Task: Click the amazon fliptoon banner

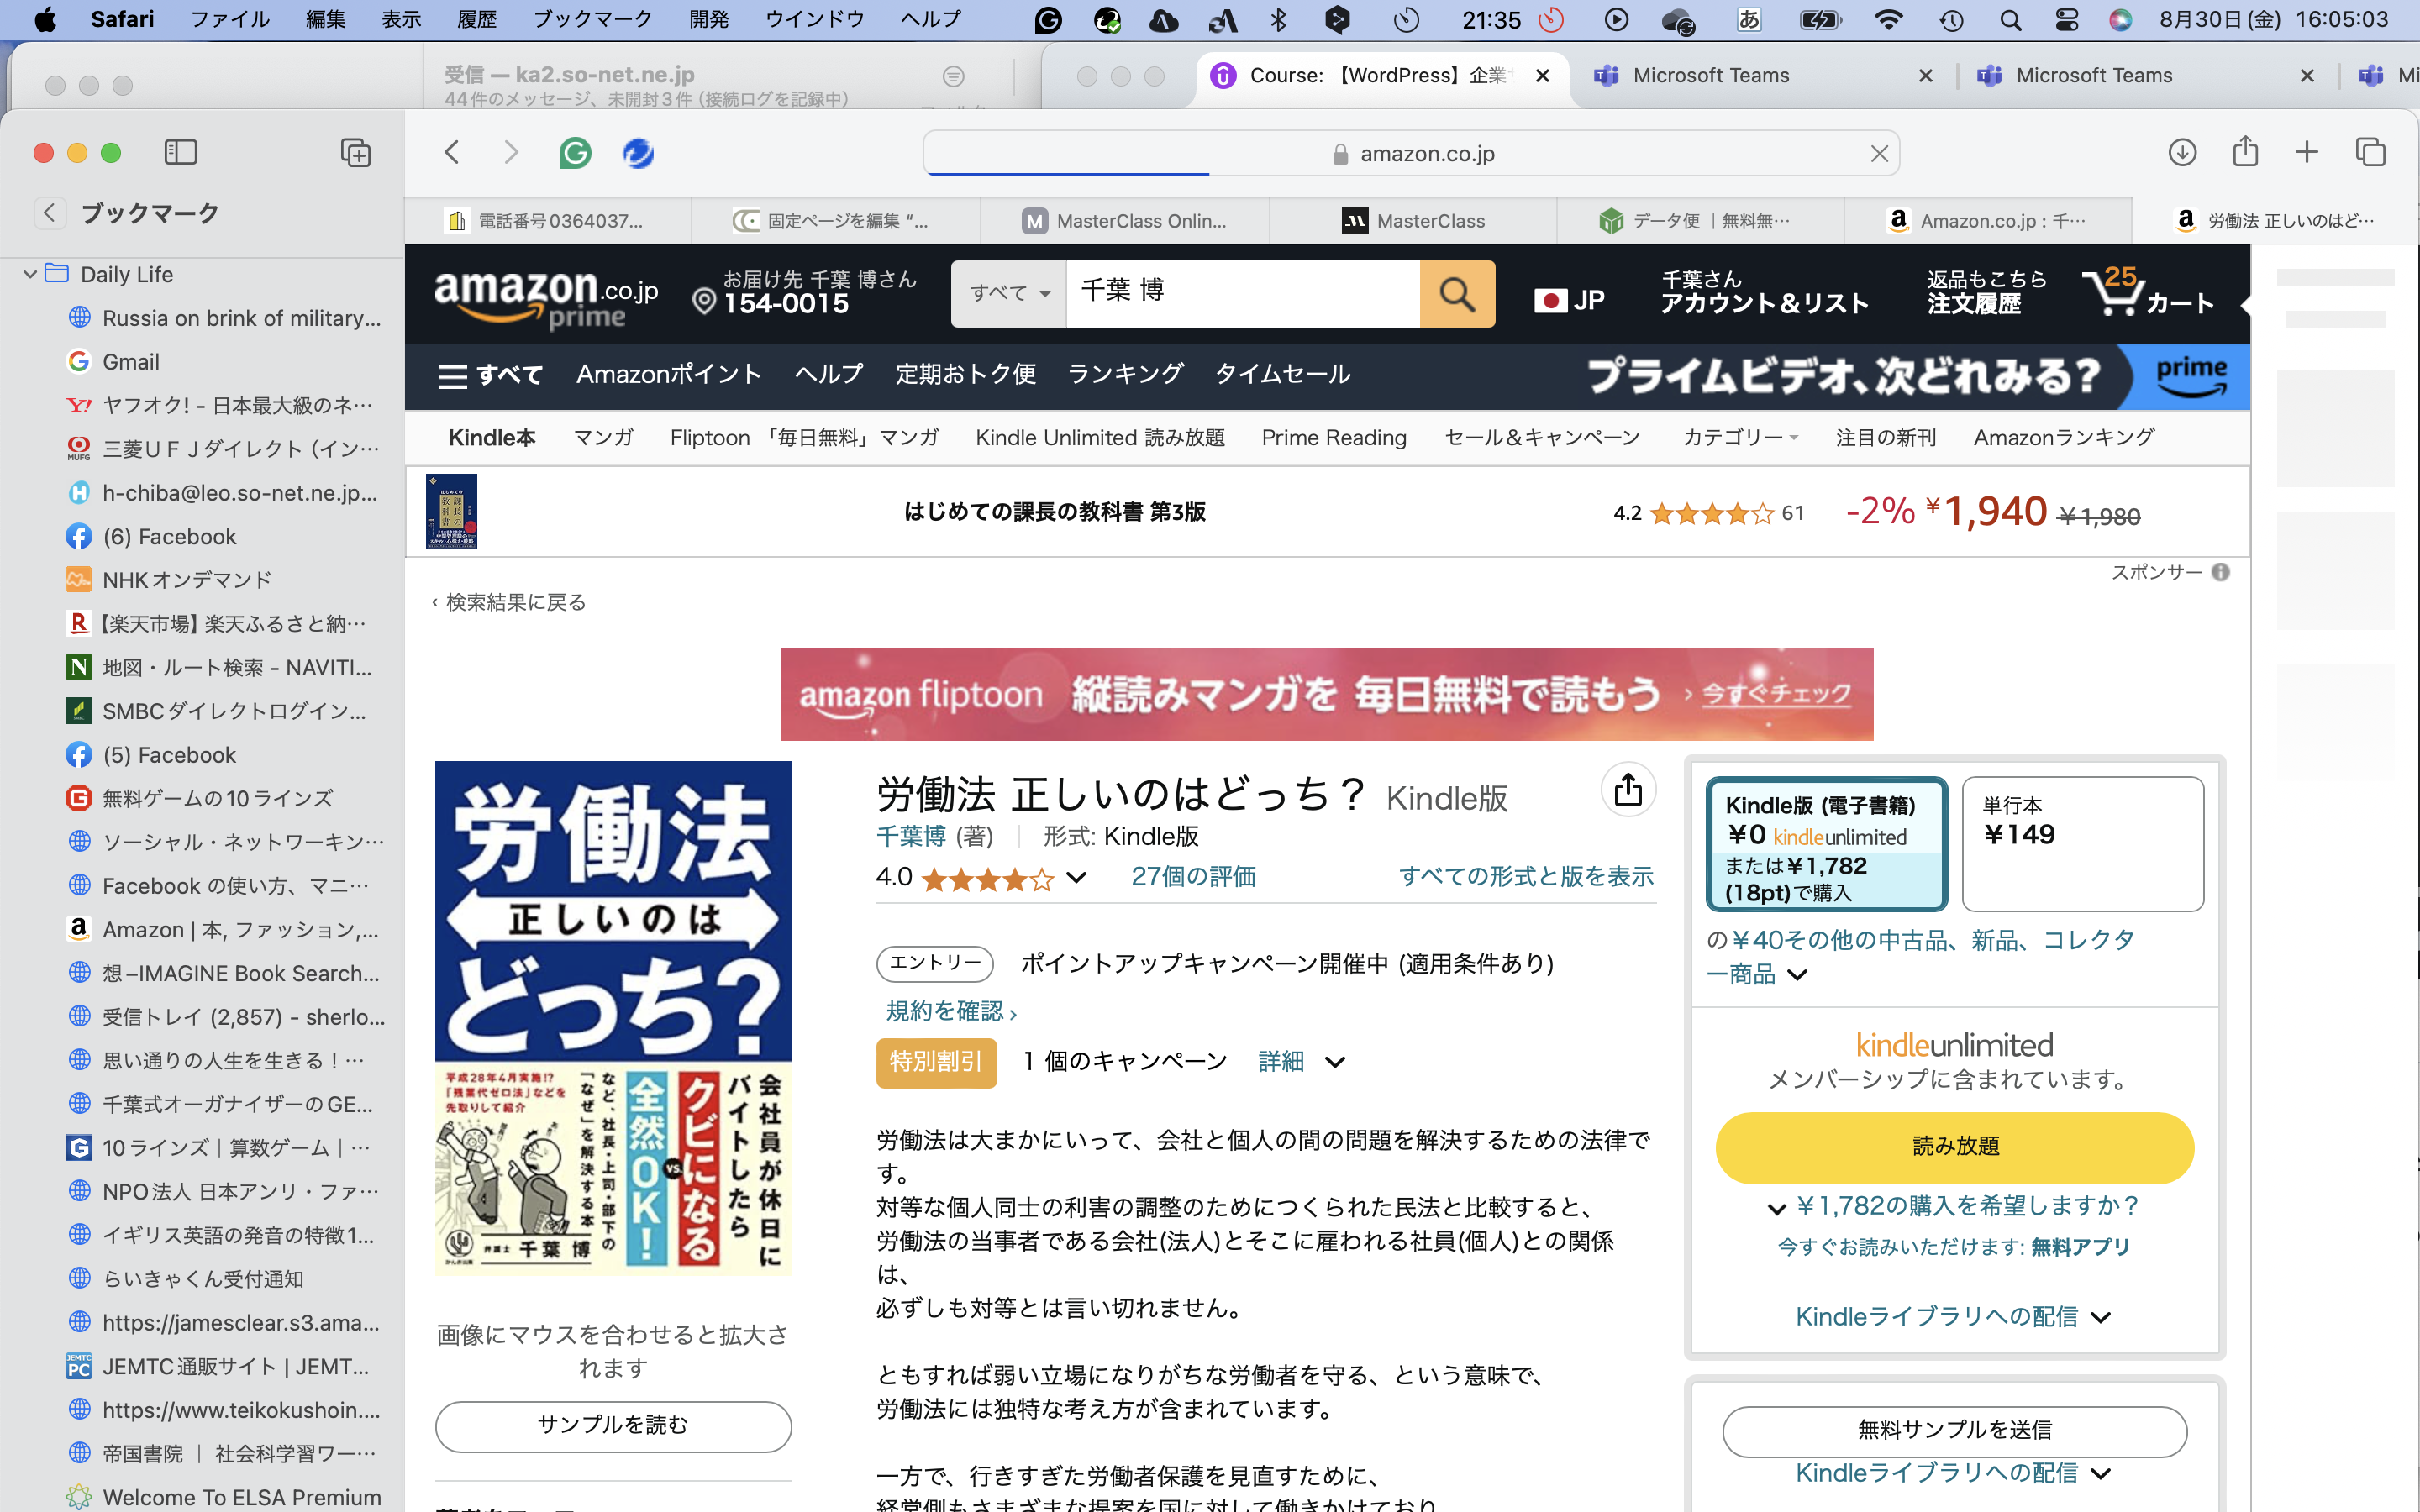Action: (x=1327, y=694)
